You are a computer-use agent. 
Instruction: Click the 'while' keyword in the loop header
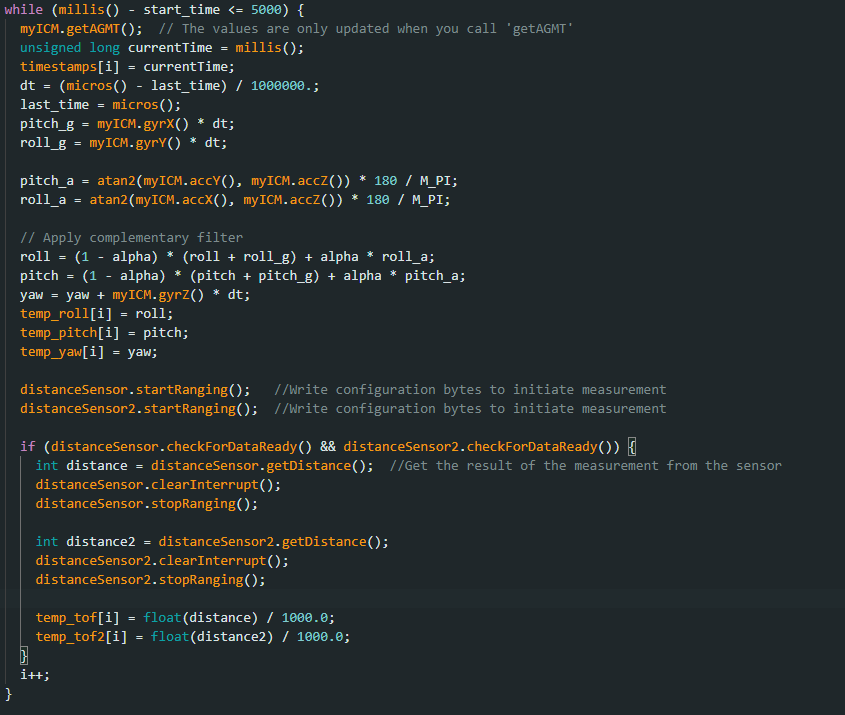(24, 10)
